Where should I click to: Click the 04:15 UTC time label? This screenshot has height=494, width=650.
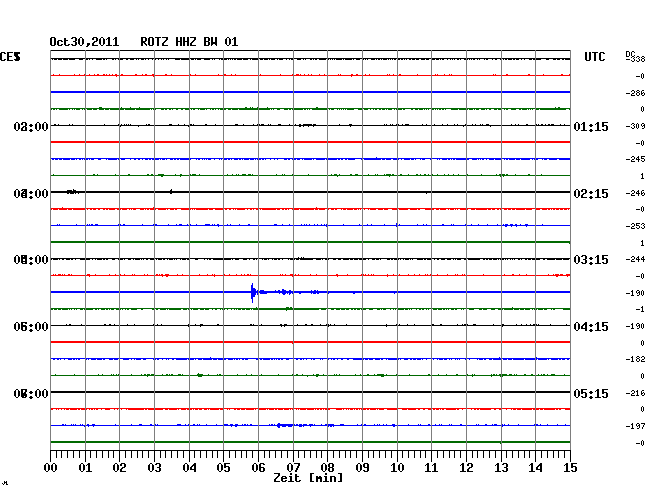pyautogui.click(x=591, y=327)
